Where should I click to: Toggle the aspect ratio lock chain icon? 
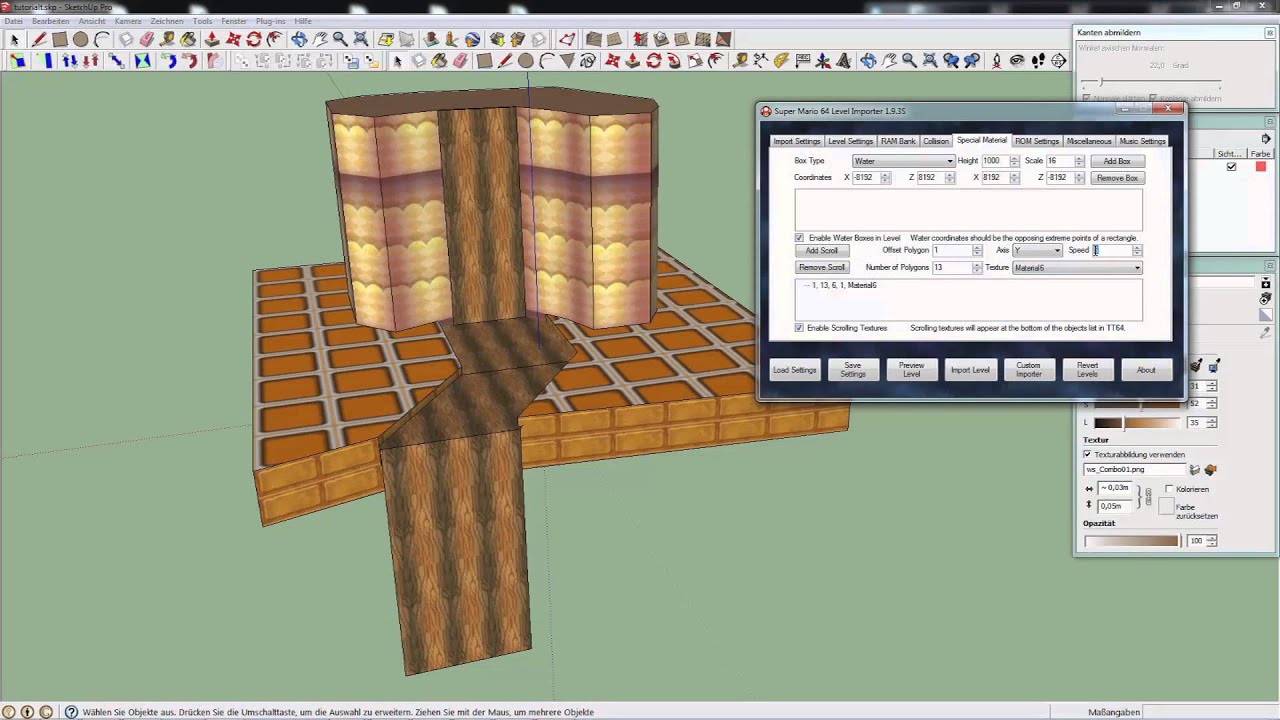(1149, 496)
